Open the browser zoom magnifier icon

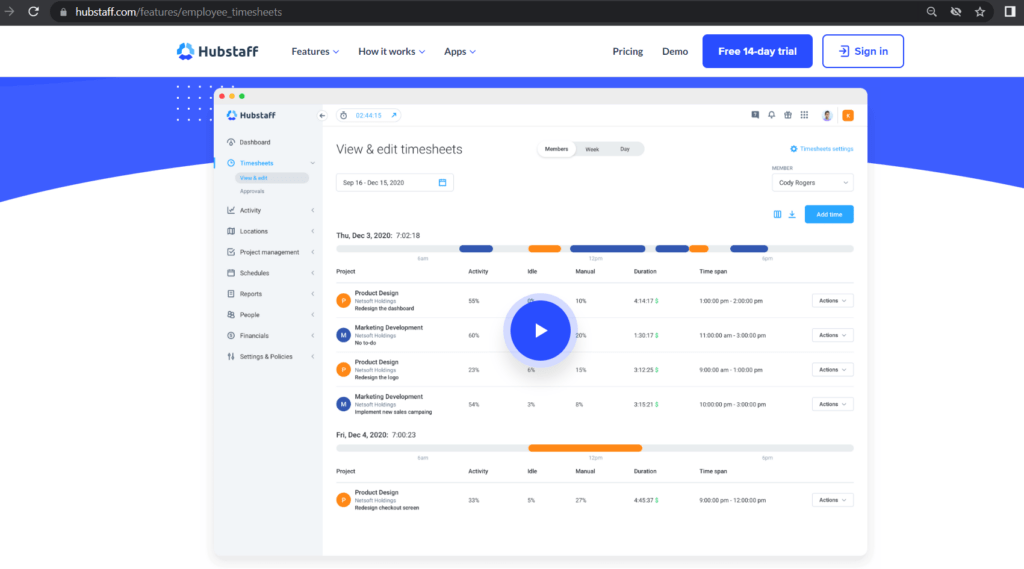[931, 12]
